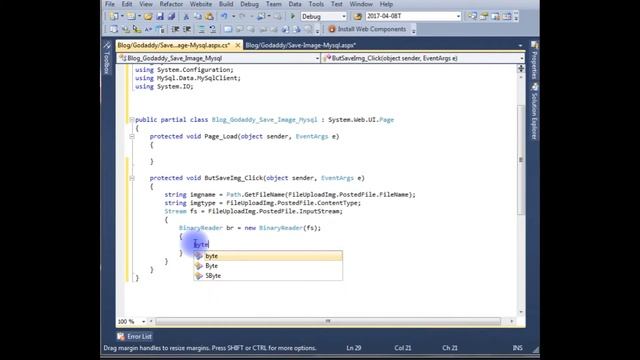This screenshot has width=640, height=360.
Task: Click the horizontal scrollbar thumb in the editor
Action: click(x=328, y=322)
